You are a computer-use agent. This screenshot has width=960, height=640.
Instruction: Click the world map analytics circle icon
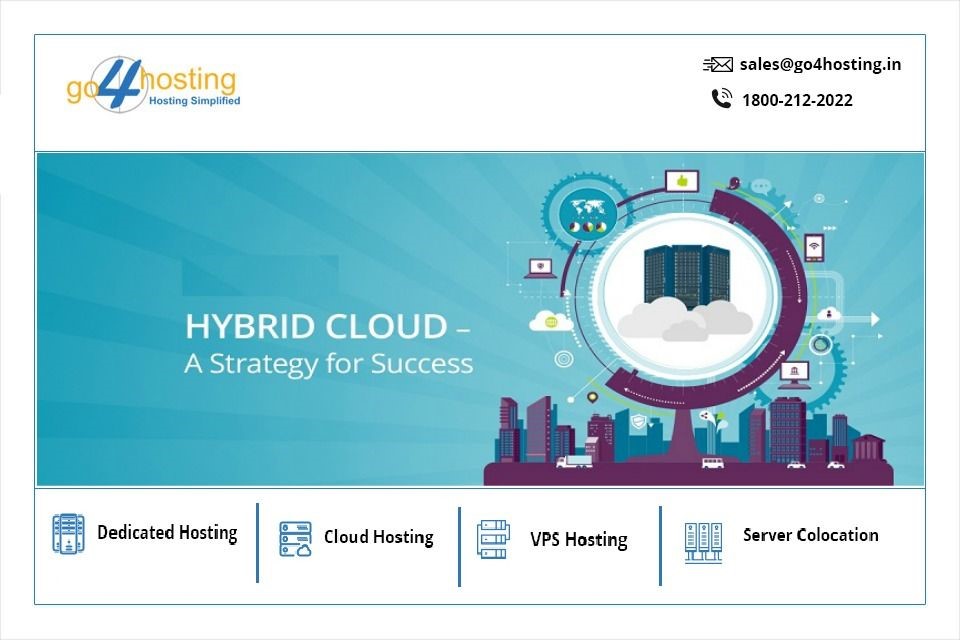(x=588, y=215)
